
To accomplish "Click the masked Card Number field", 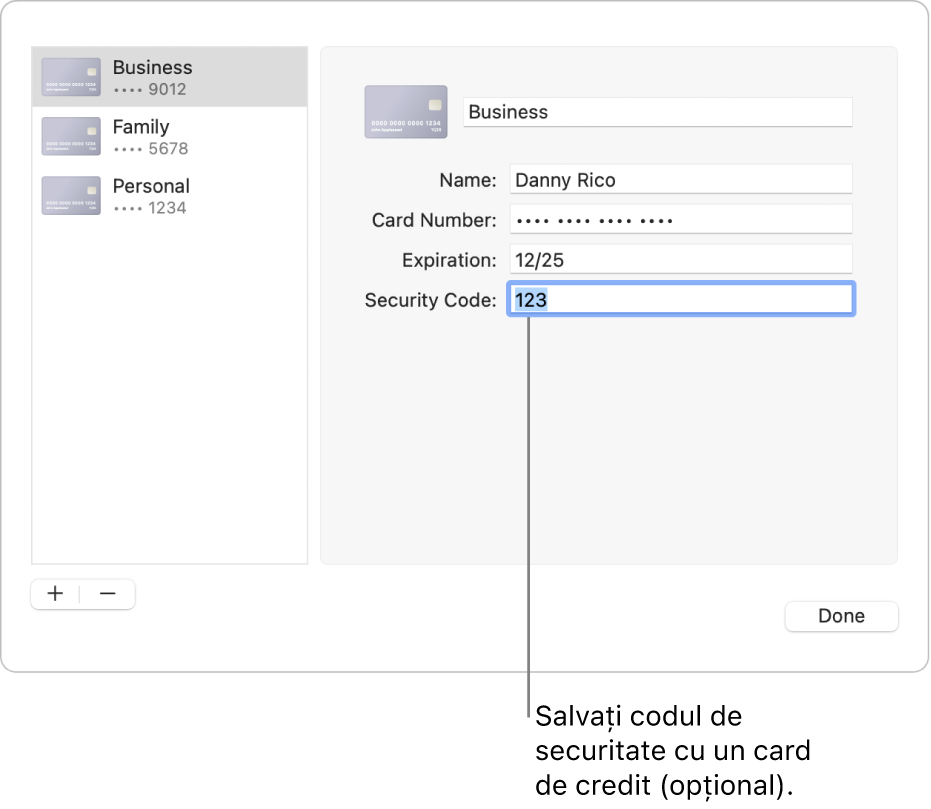I will pyautogui.click(x=681, y=219).
